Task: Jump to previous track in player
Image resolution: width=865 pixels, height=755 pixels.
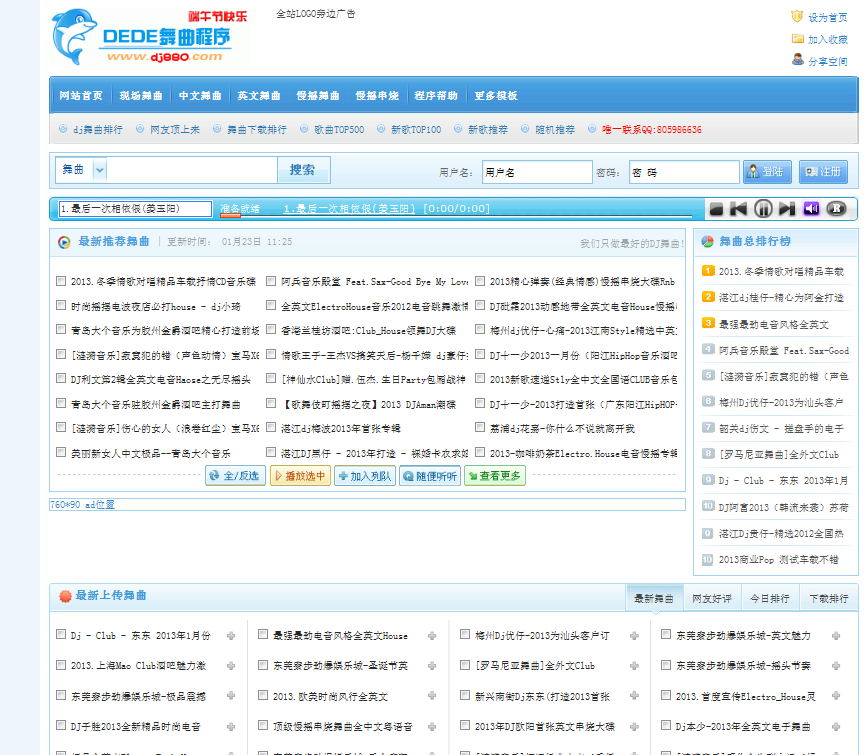Action: click(x=739, y=209)
